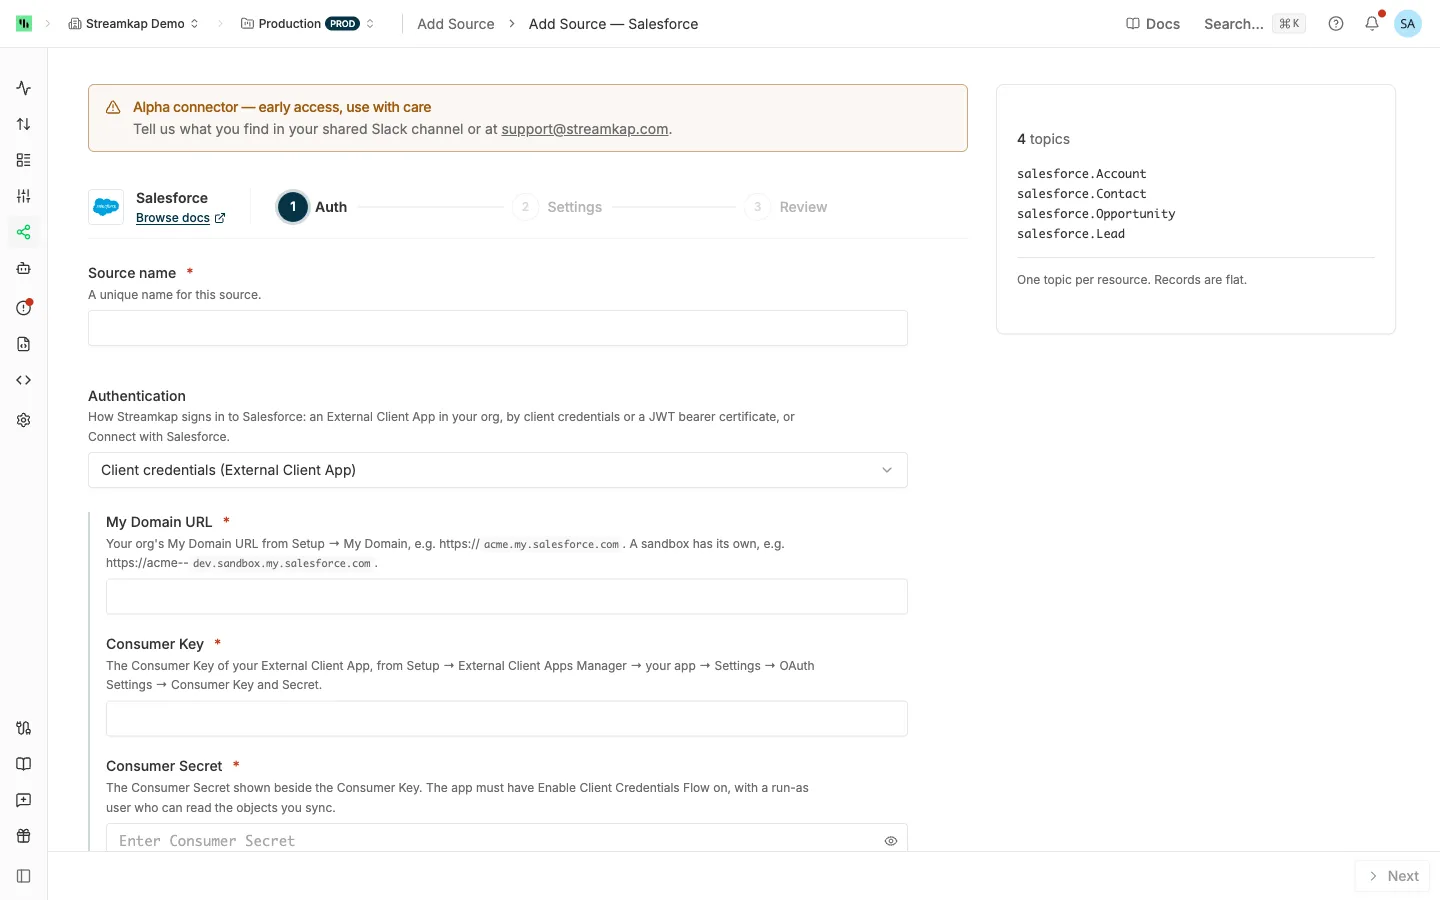1440x900 pixels.
Task: Open Docs in the top bar
Action: [x=1153, y=24]
